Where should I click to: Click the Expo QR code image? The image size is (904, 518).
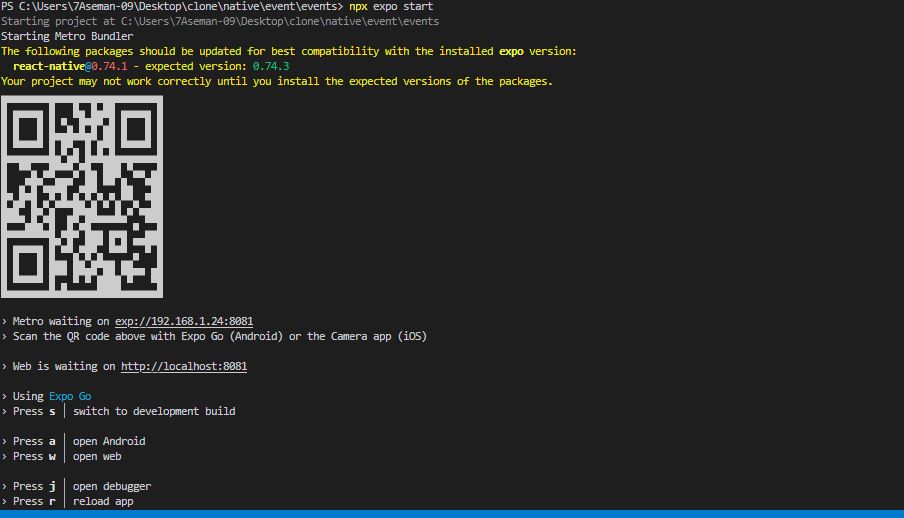tap(82, 197)
